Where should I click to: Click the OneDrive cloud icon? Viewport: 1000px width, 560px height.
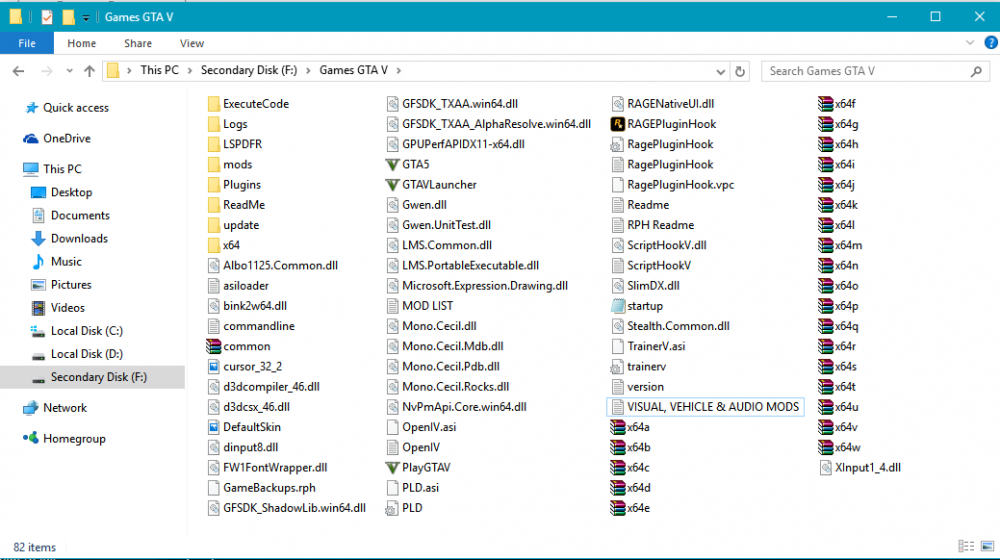click(x=31, y=138)
